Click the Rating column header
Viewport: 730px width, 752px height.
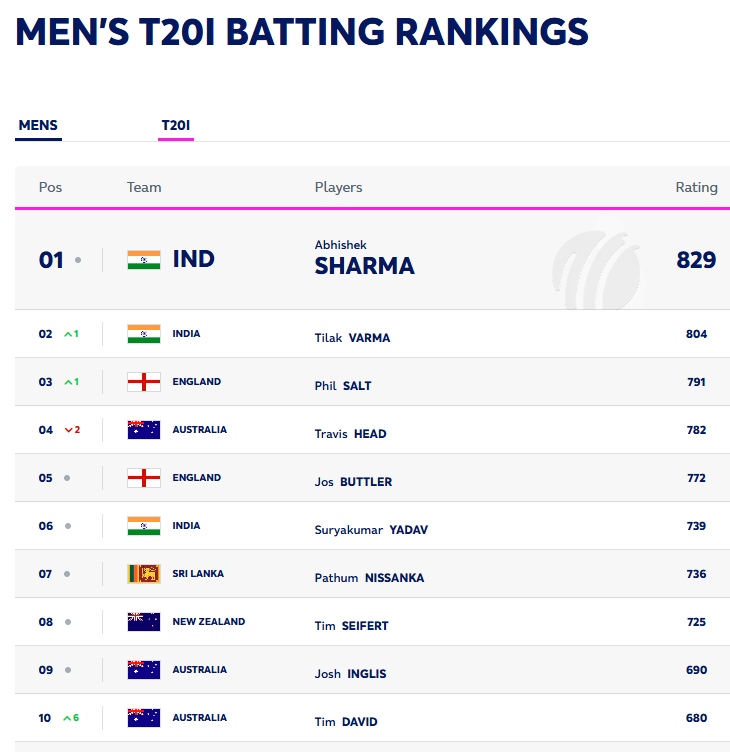pyautogui.click(x=696, y=187)
